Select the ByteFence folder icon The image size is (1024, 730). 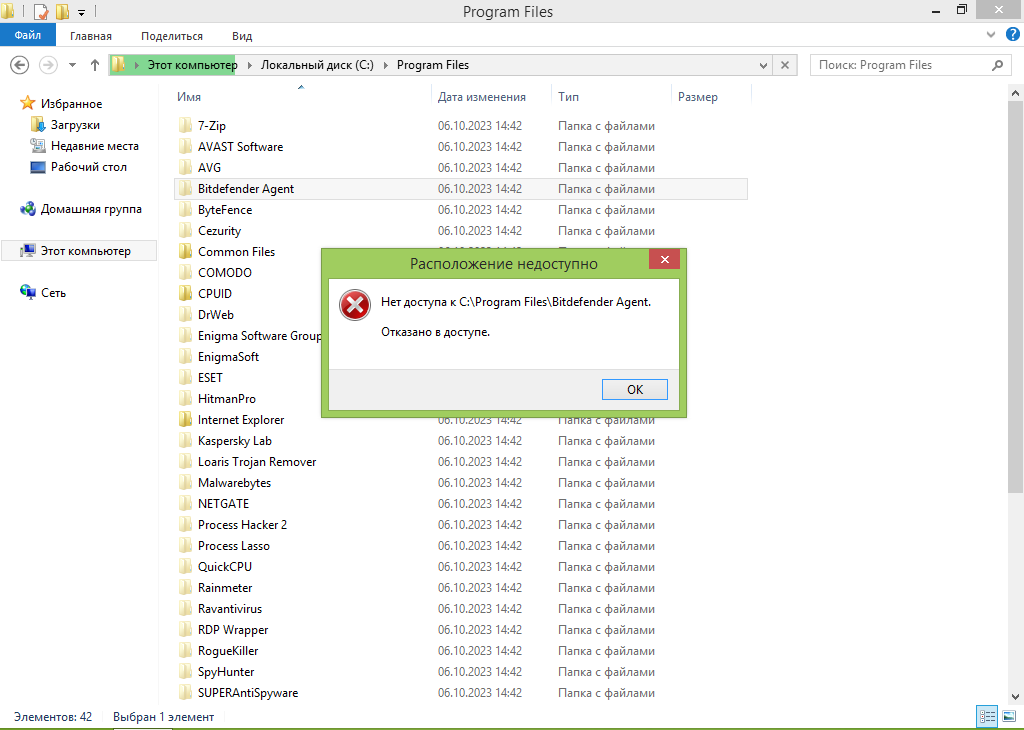pos(185,210)
